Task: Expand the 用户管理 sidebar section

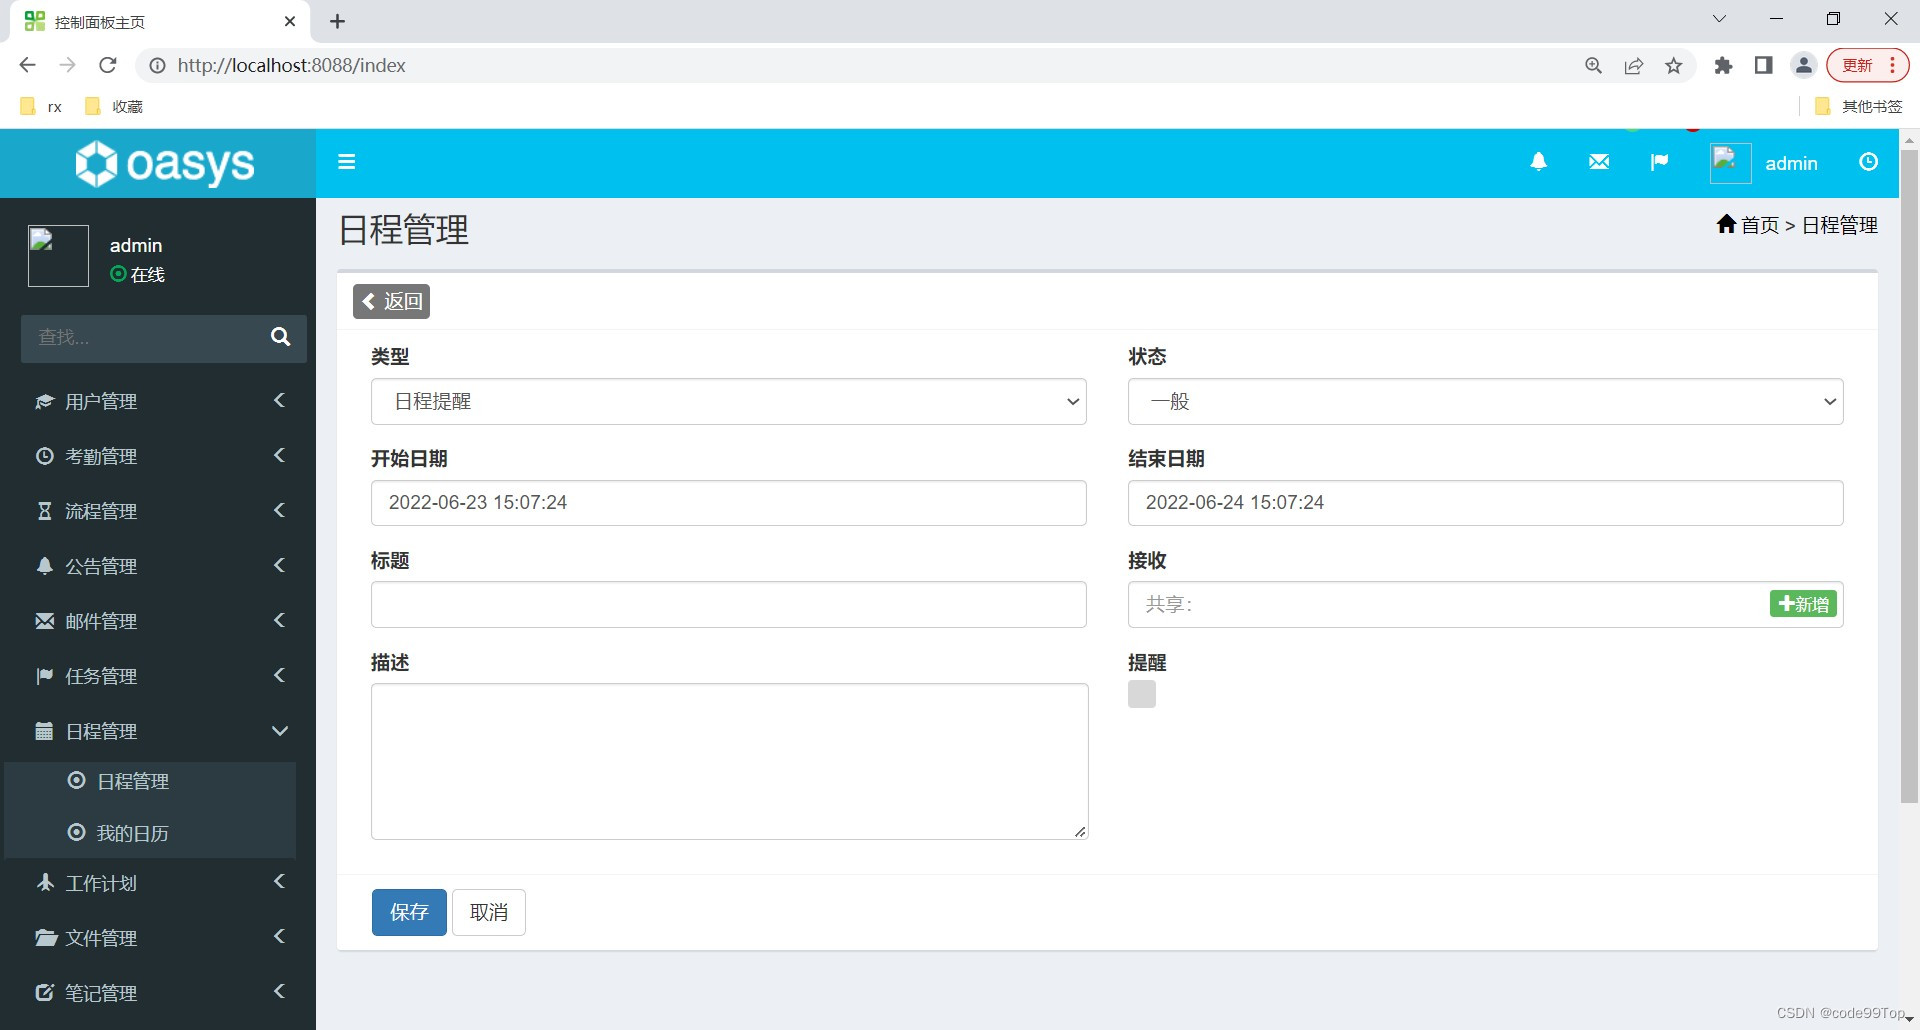Action: point(100,401)
